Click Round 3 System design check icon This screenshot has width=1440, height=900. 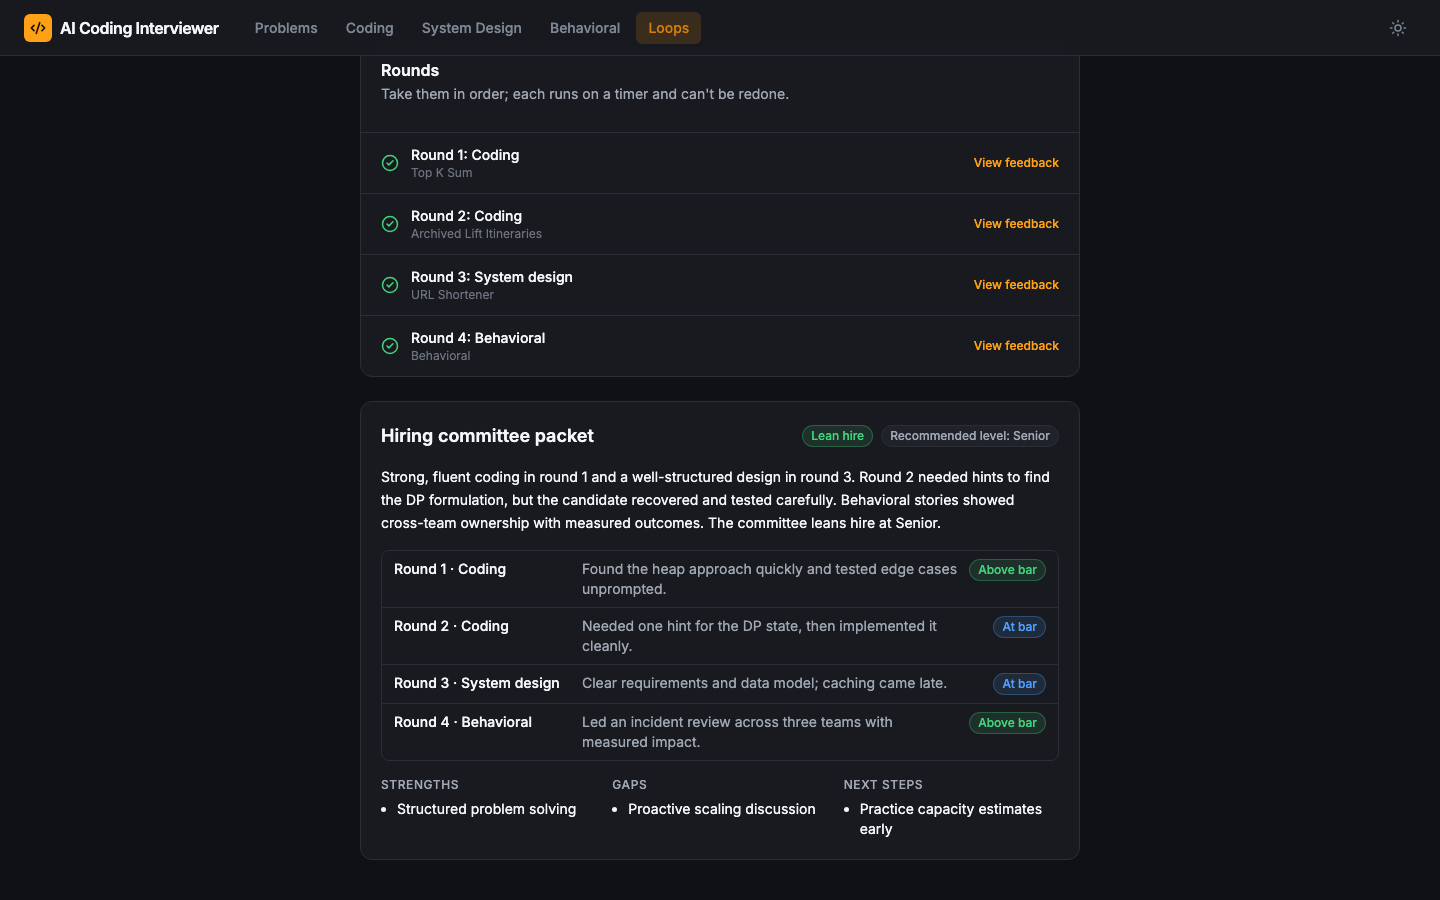tap(390, 285)
